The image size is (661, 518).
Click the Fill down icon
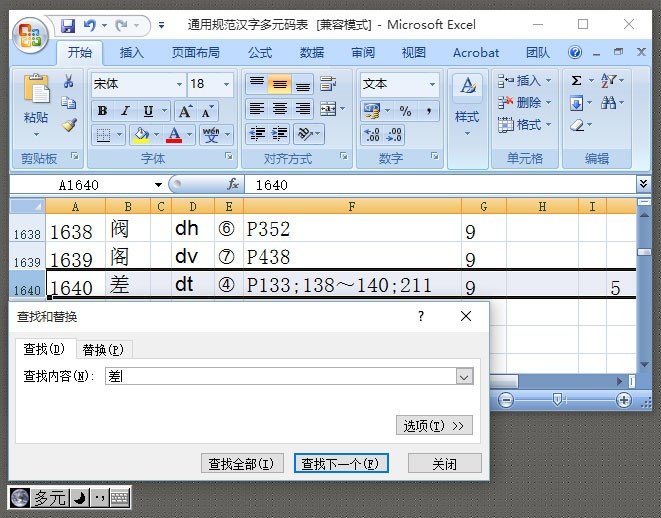576,102
